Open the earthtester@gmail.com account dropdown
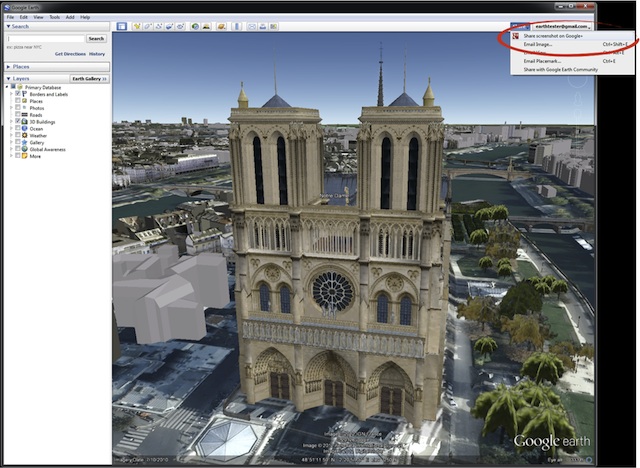 [562, 26]
